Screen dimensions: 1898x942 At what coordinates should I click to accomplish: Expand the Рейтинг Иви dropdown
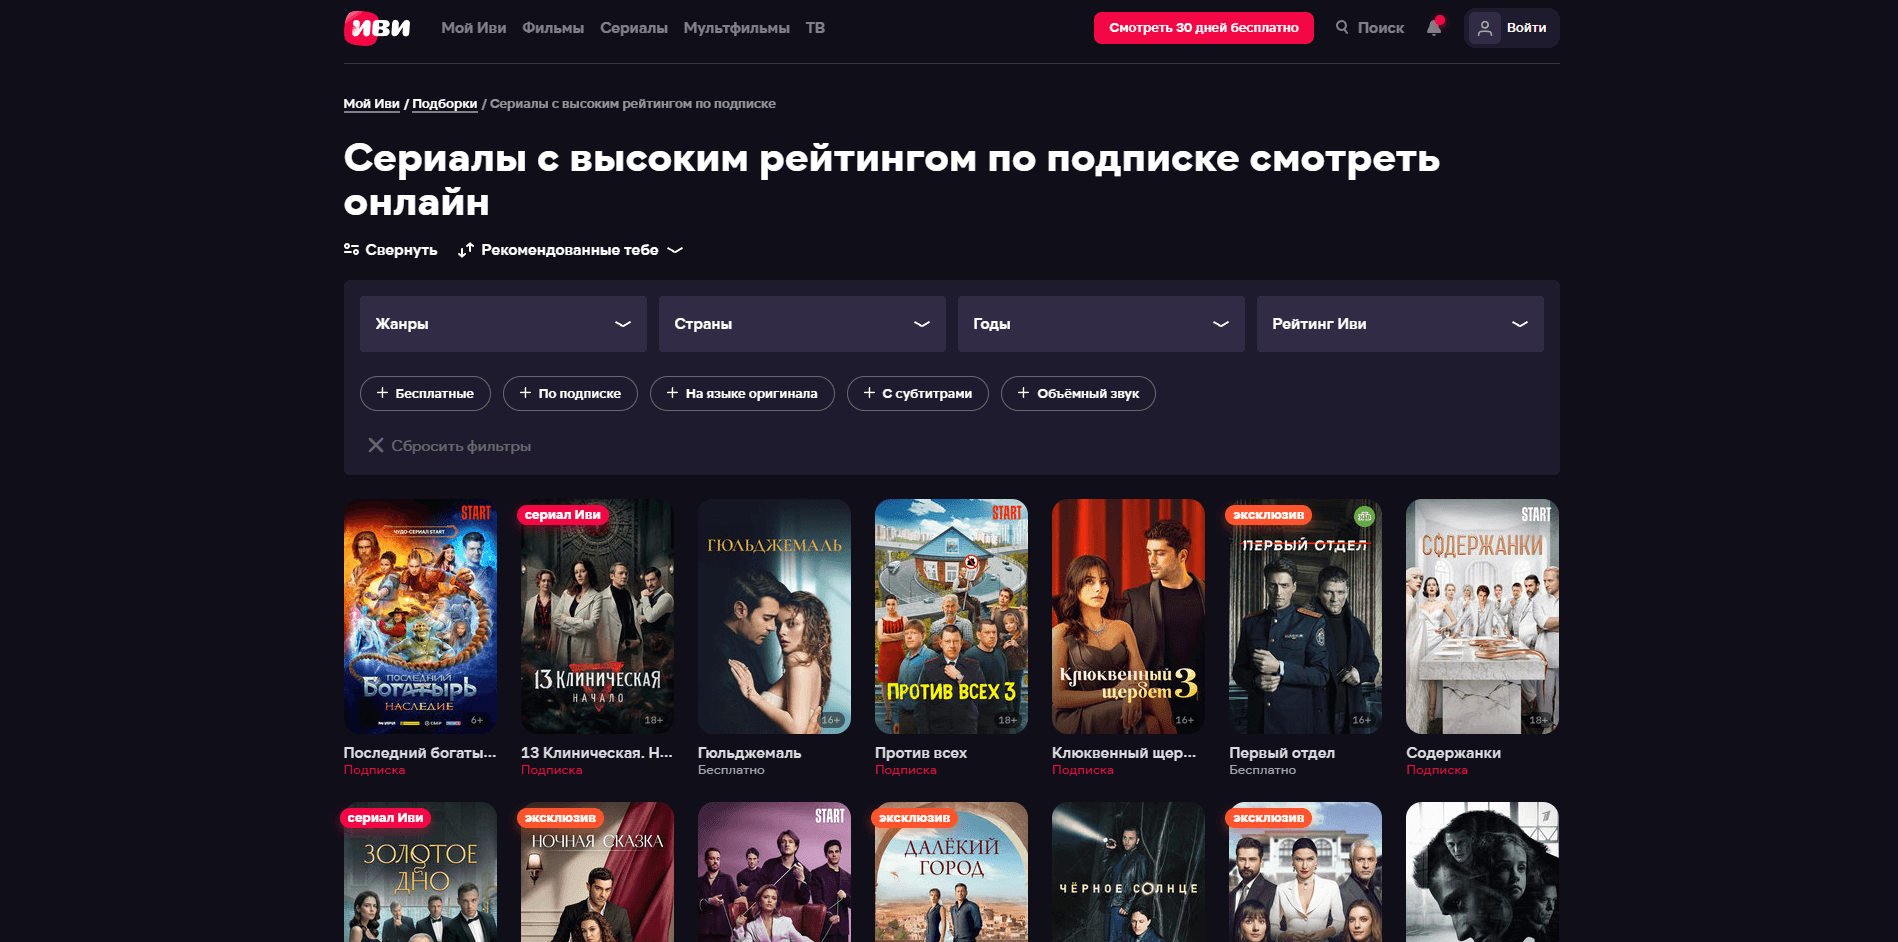(1400, 324)
